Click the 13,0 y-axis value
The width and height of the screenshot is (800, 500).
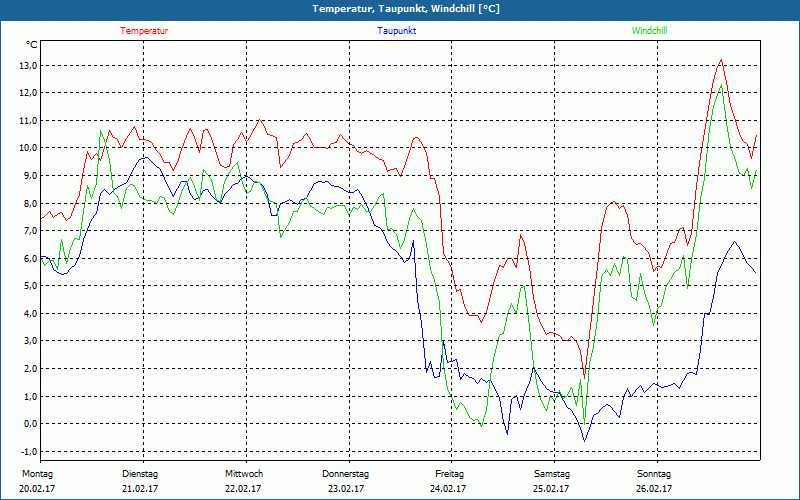coord(27,65)
